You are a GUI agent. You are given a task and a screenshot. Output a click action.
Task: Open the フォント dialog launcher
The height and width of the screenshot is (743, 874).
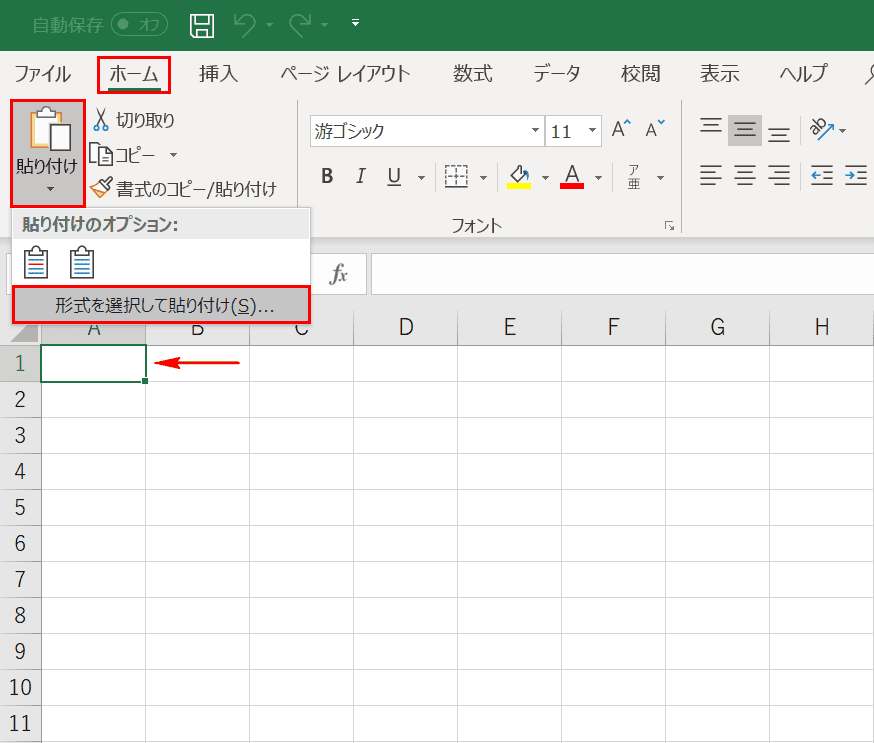tap(669, 225)
